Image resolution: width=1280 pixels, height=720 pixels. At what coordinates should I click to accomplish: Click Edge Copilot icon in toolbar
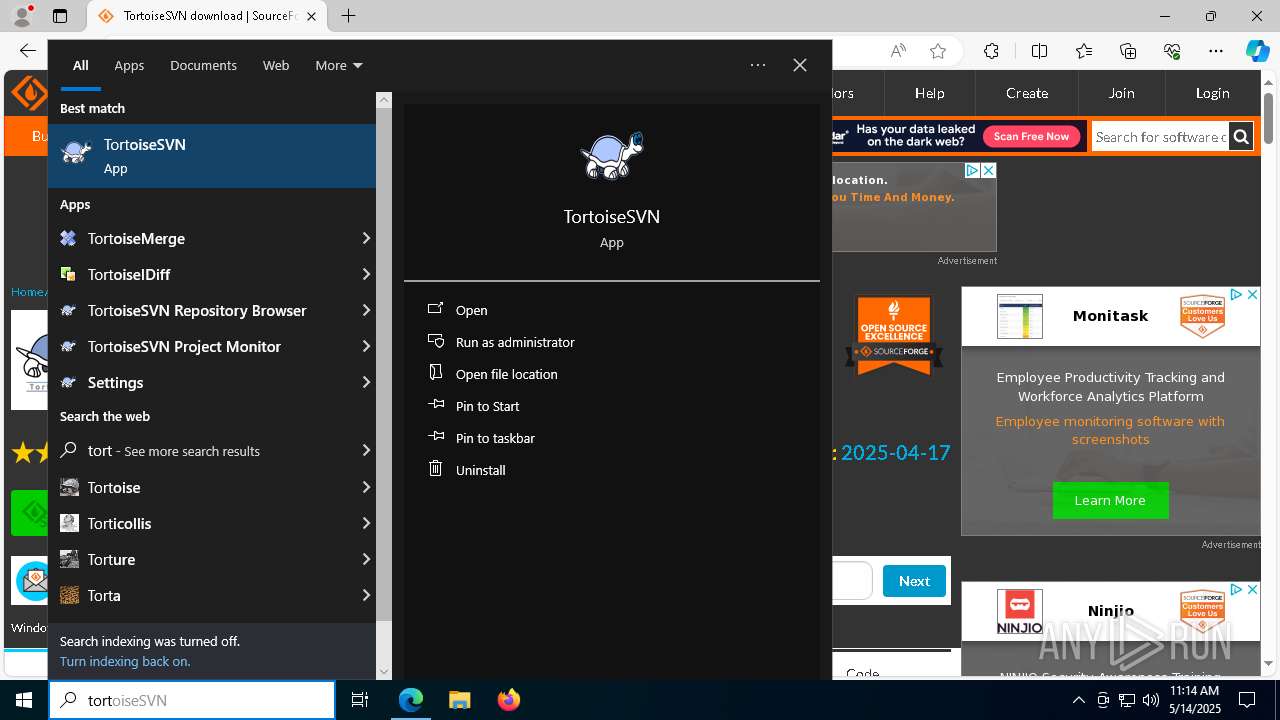click(1257, 51)
